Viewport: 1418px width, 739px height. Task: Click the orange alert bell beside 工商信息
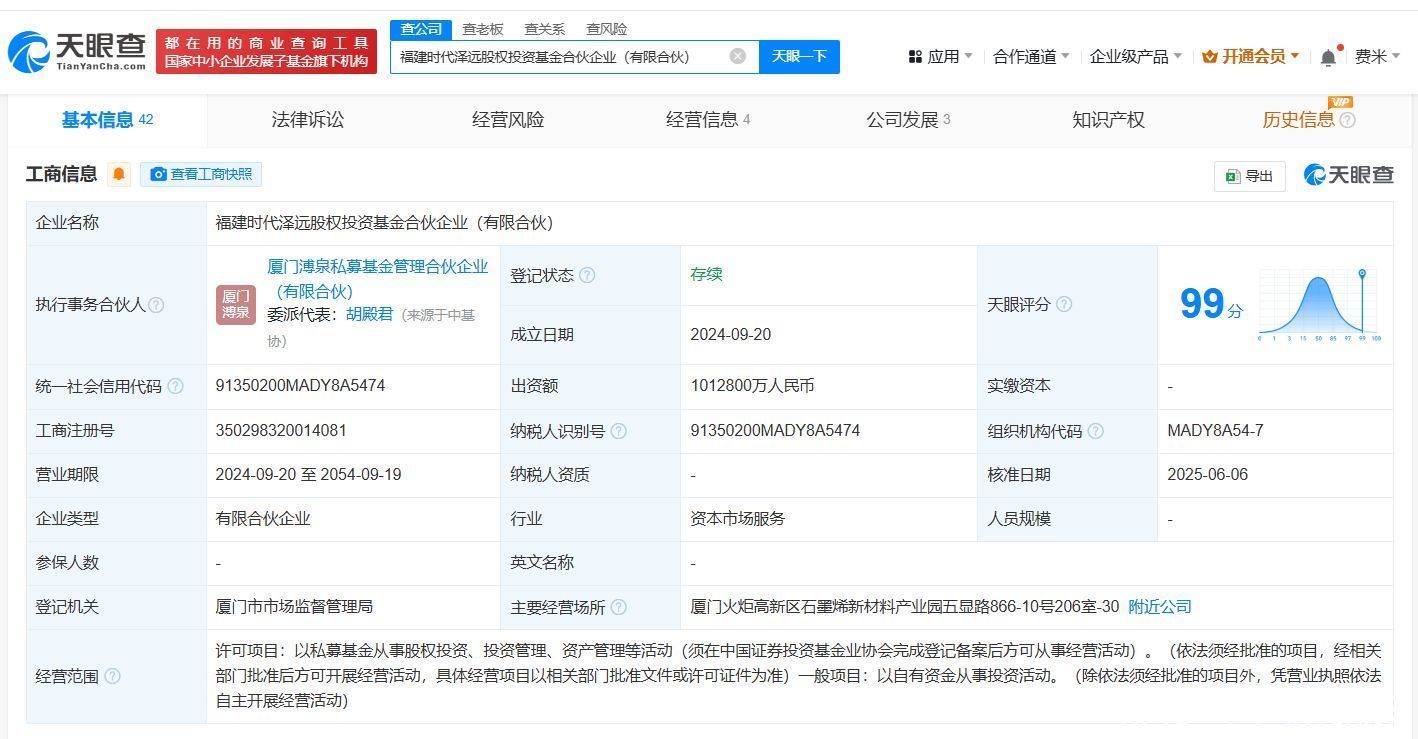[119, 174]
